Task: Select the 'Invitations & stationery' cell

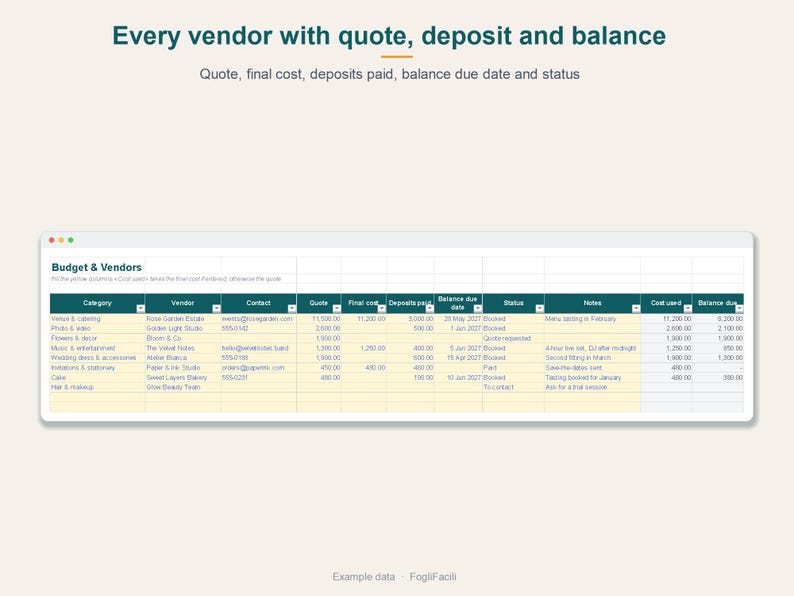Action: click(97, 368)
